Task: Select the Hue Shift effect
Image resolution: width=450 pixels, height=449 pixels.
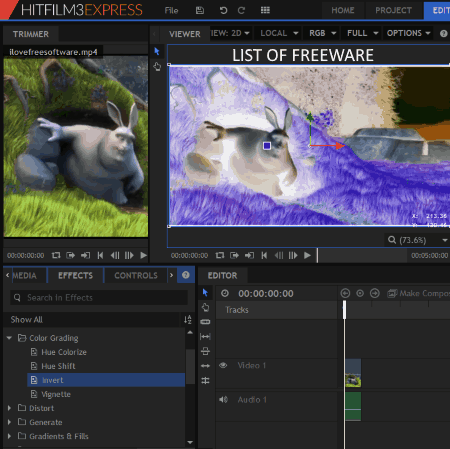Action: point(58,366)
